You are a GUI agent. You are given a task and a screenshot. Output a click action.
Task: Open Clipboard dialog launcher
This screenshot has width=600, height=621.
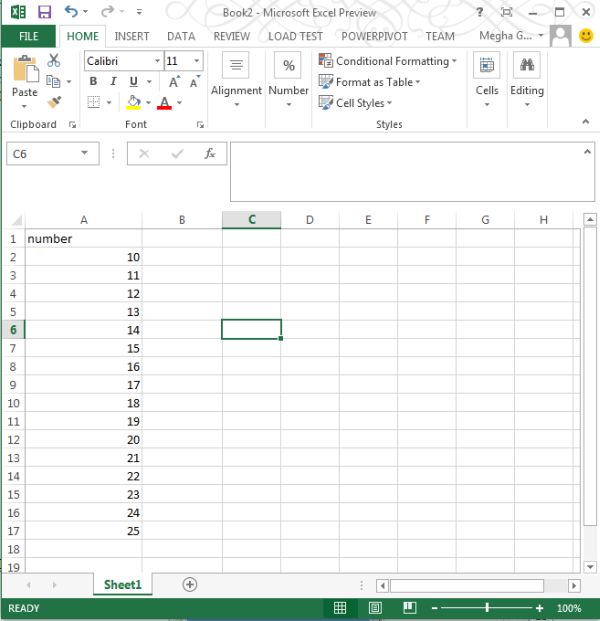click(72, 125)
